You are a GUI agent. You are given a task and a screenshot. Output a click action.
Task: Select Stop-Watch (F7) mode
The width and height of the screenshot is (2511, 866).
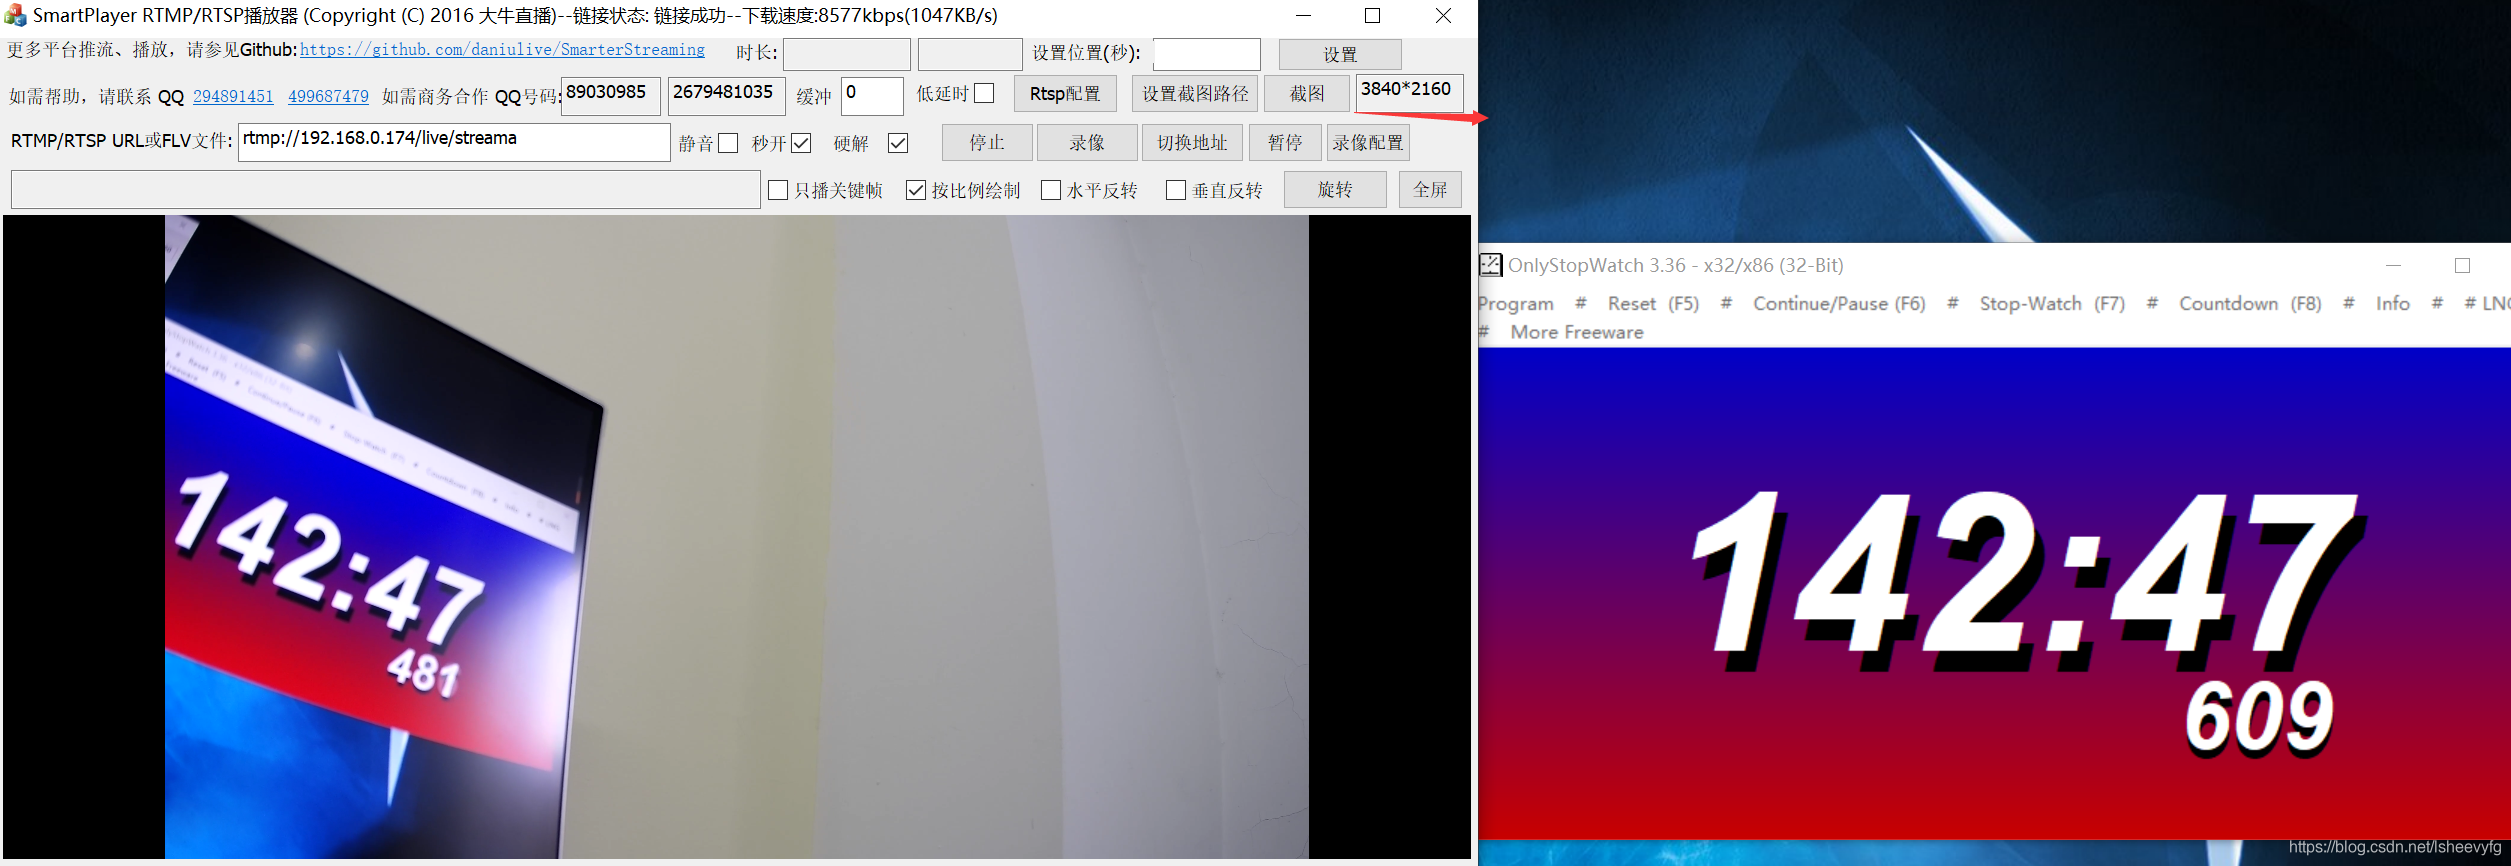(x=2052, y=304)
